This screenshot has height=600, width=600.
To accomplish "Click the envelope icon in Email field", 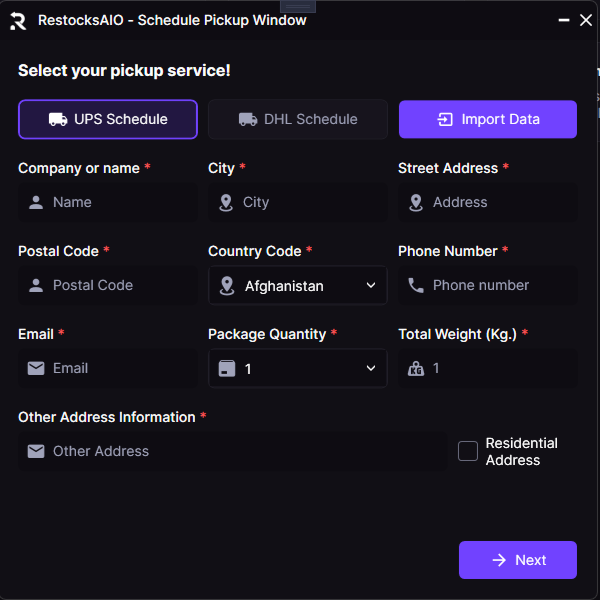I will click(36, 368).
